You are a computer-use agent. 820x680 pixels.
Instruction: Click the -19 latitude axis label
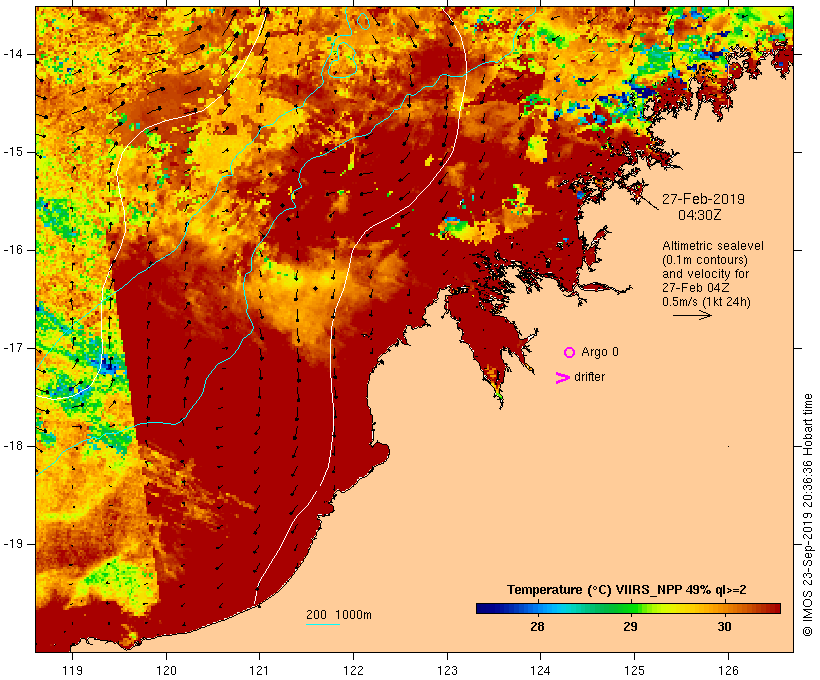click(x=13, y=544)
